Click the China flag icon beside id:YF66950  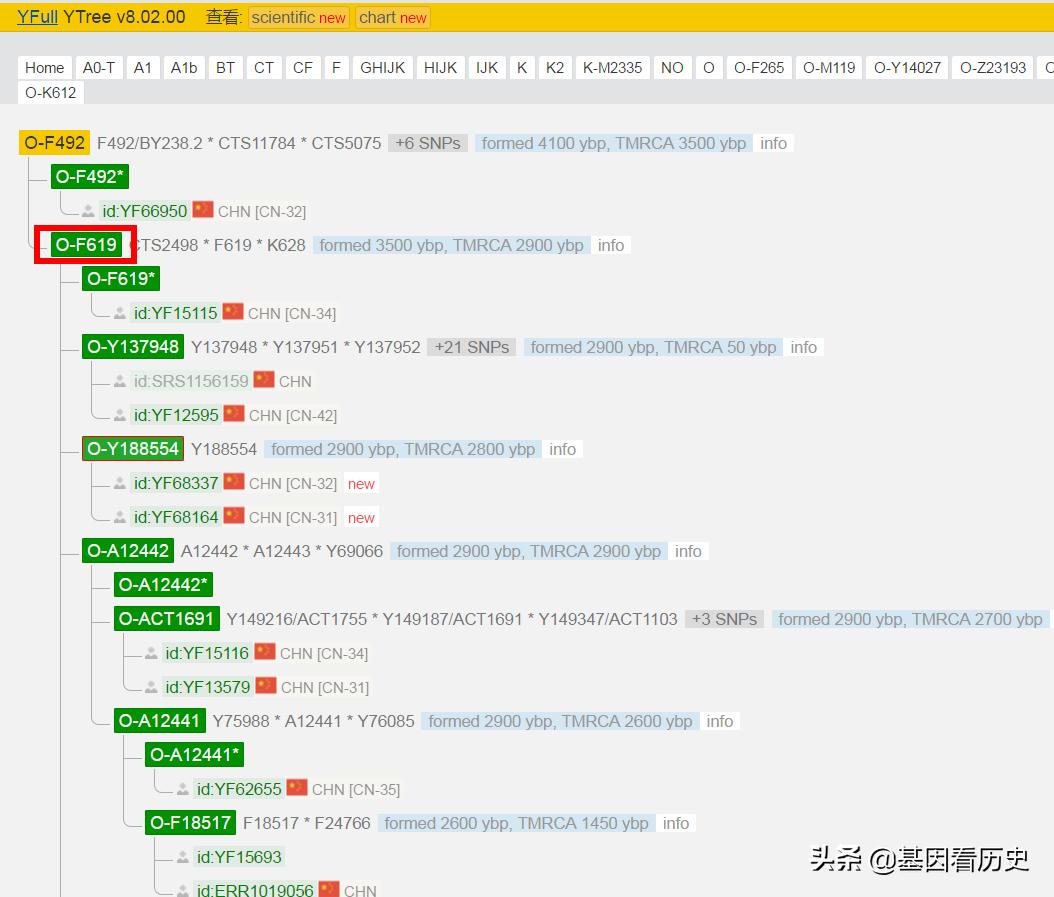tap(202, 210)
